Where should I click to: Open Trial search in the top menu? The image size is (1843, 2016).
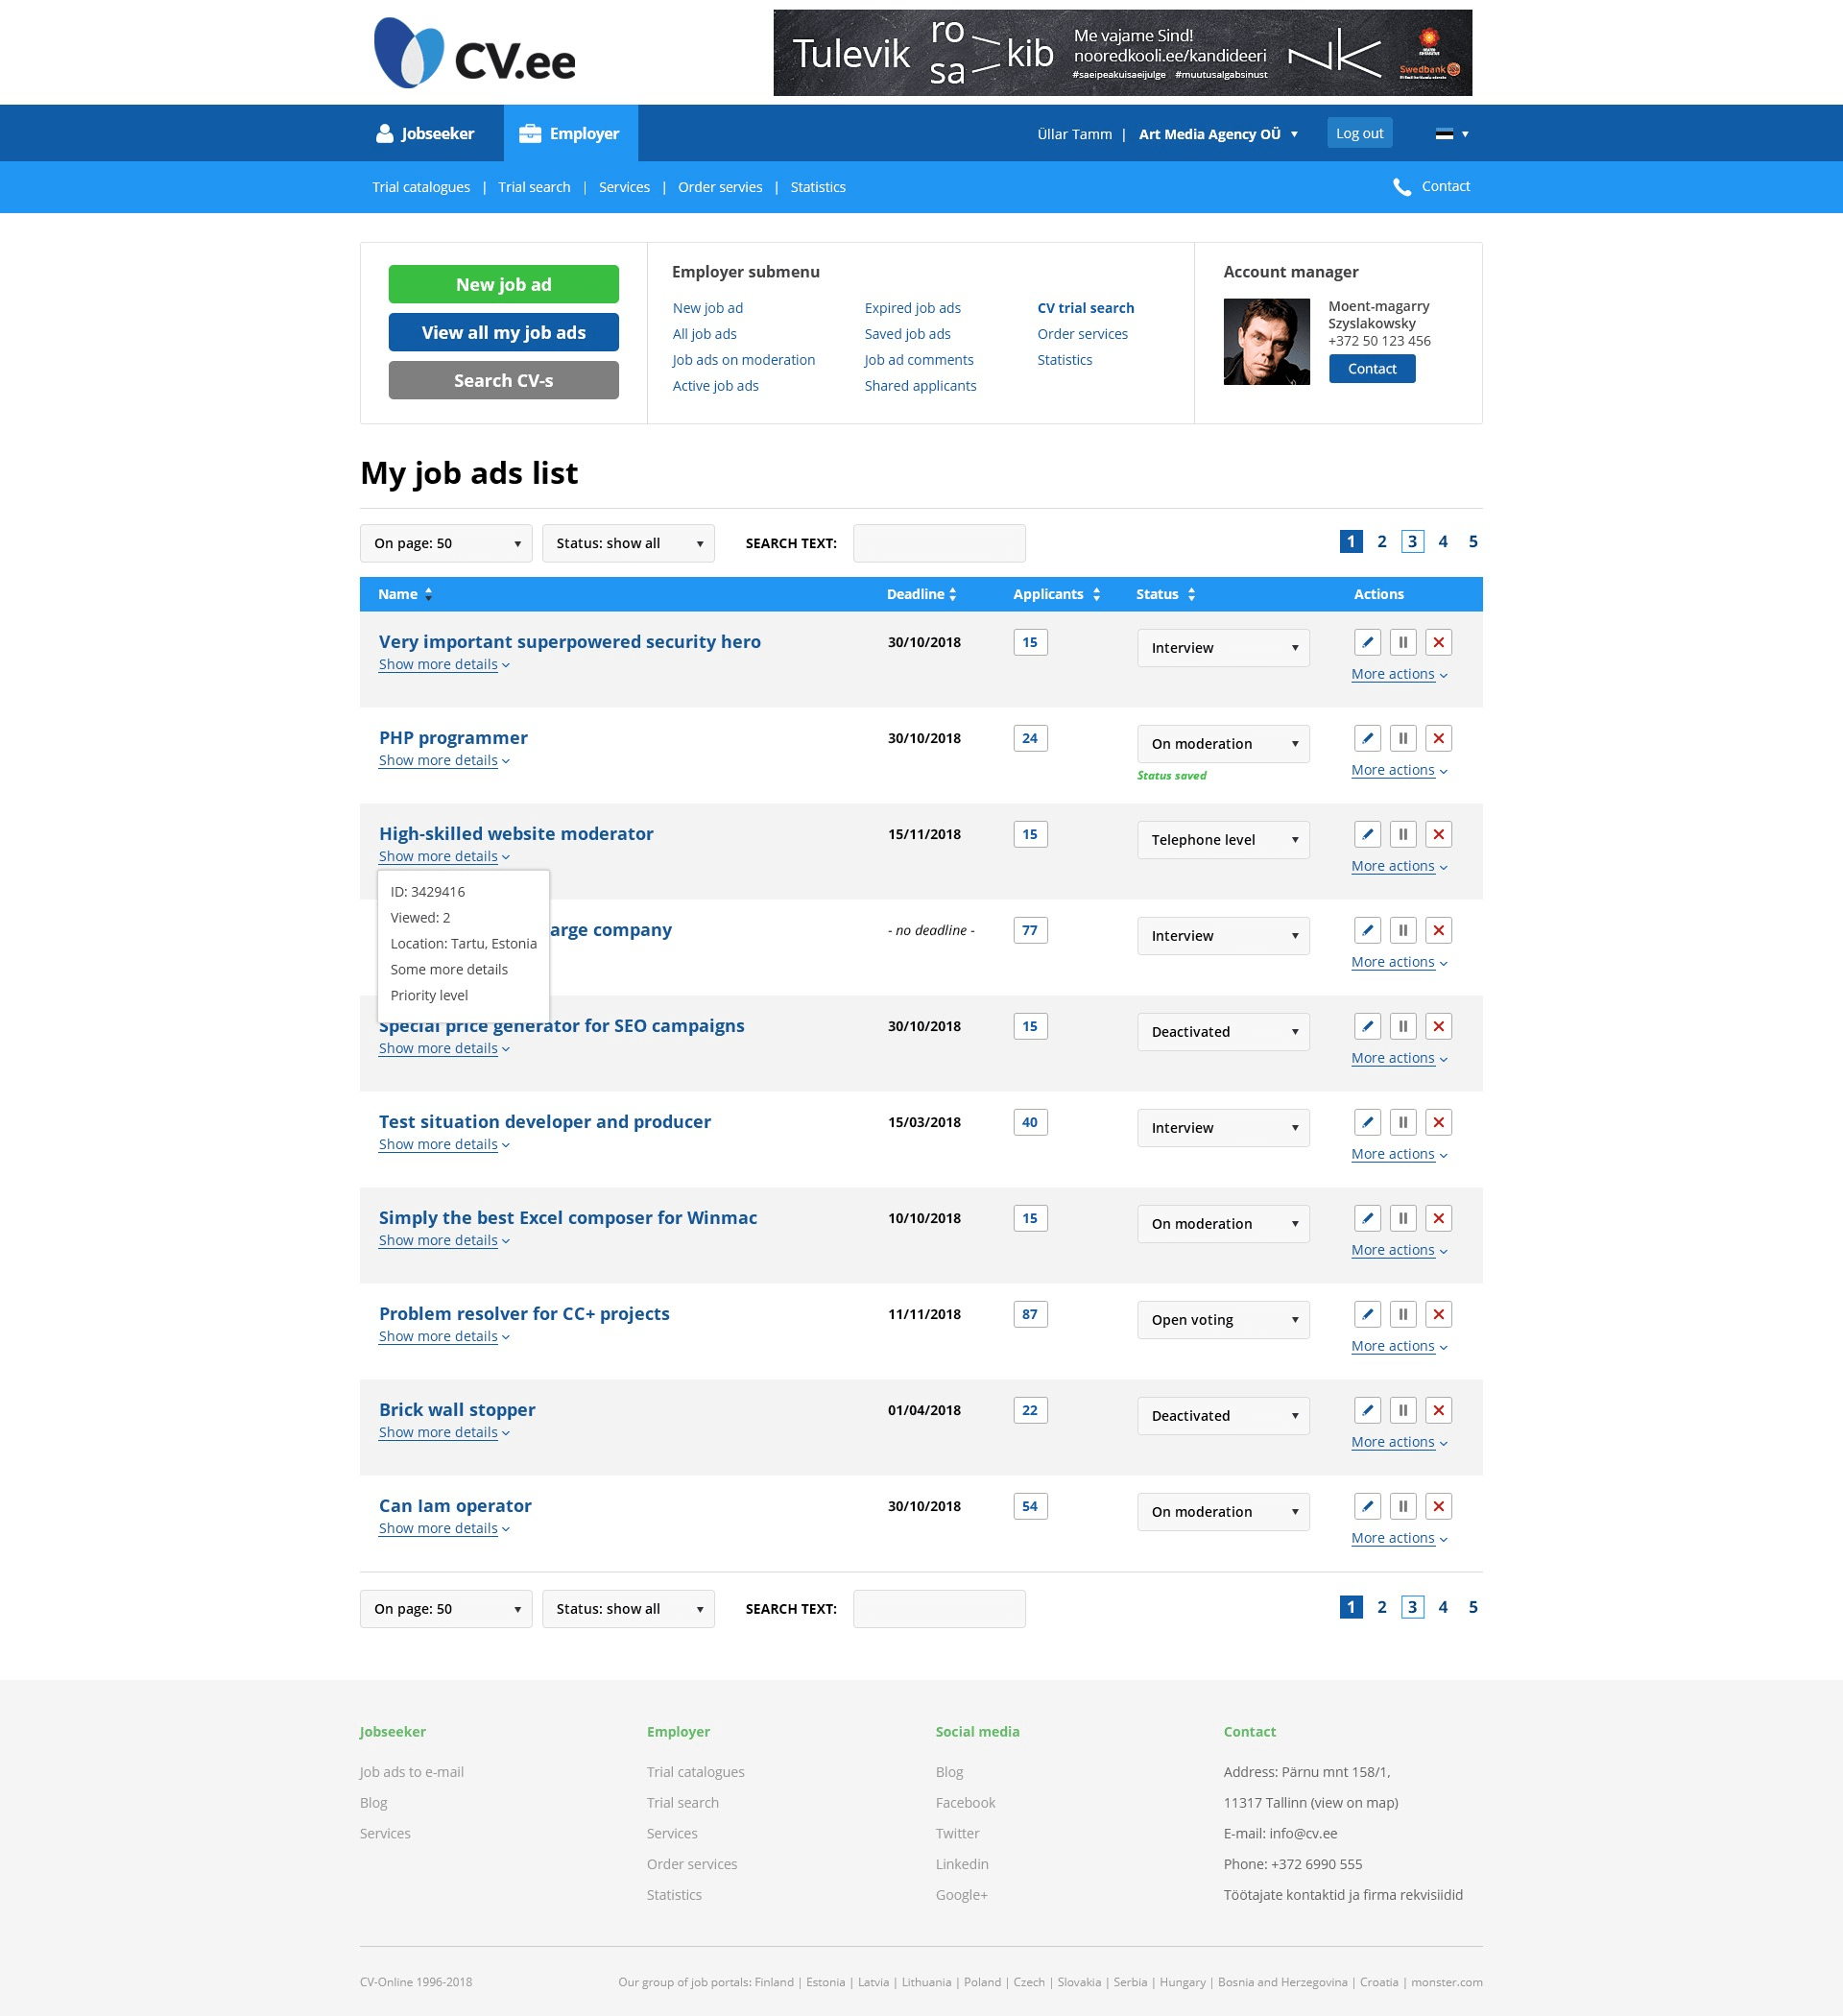tap(534, 187)
